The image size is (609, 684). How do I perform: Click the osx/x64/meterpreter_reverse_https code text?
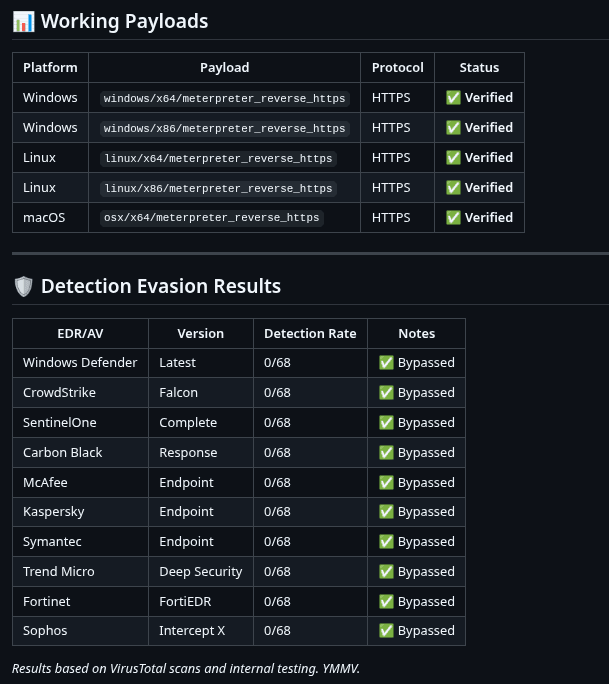(212, 218)
